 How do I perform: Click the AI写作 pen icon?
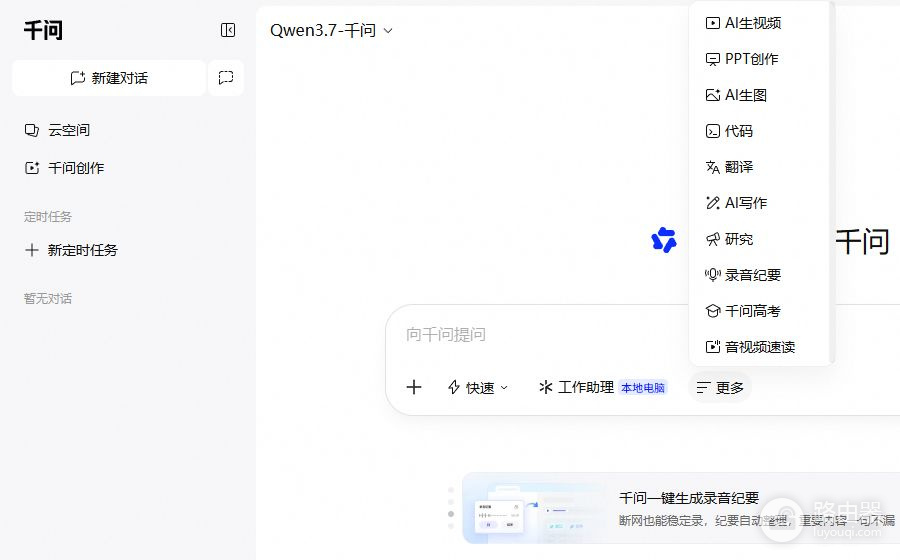click(712, 203)
